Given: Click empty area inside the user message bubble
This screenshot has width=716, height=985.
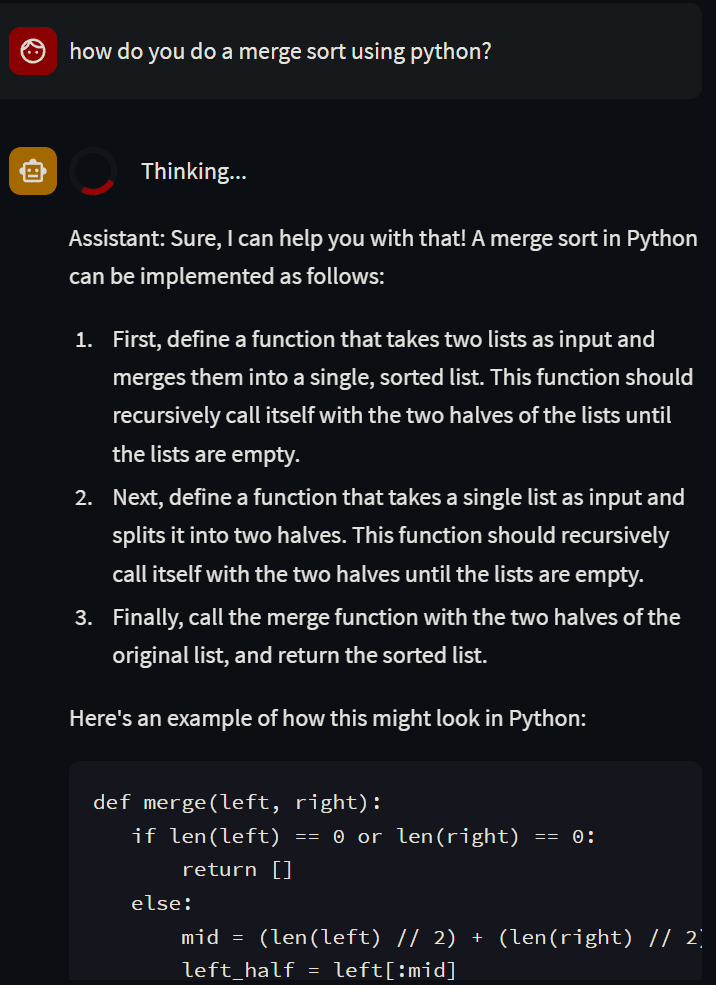Looking at the screenshot, I should click(597, 51).
